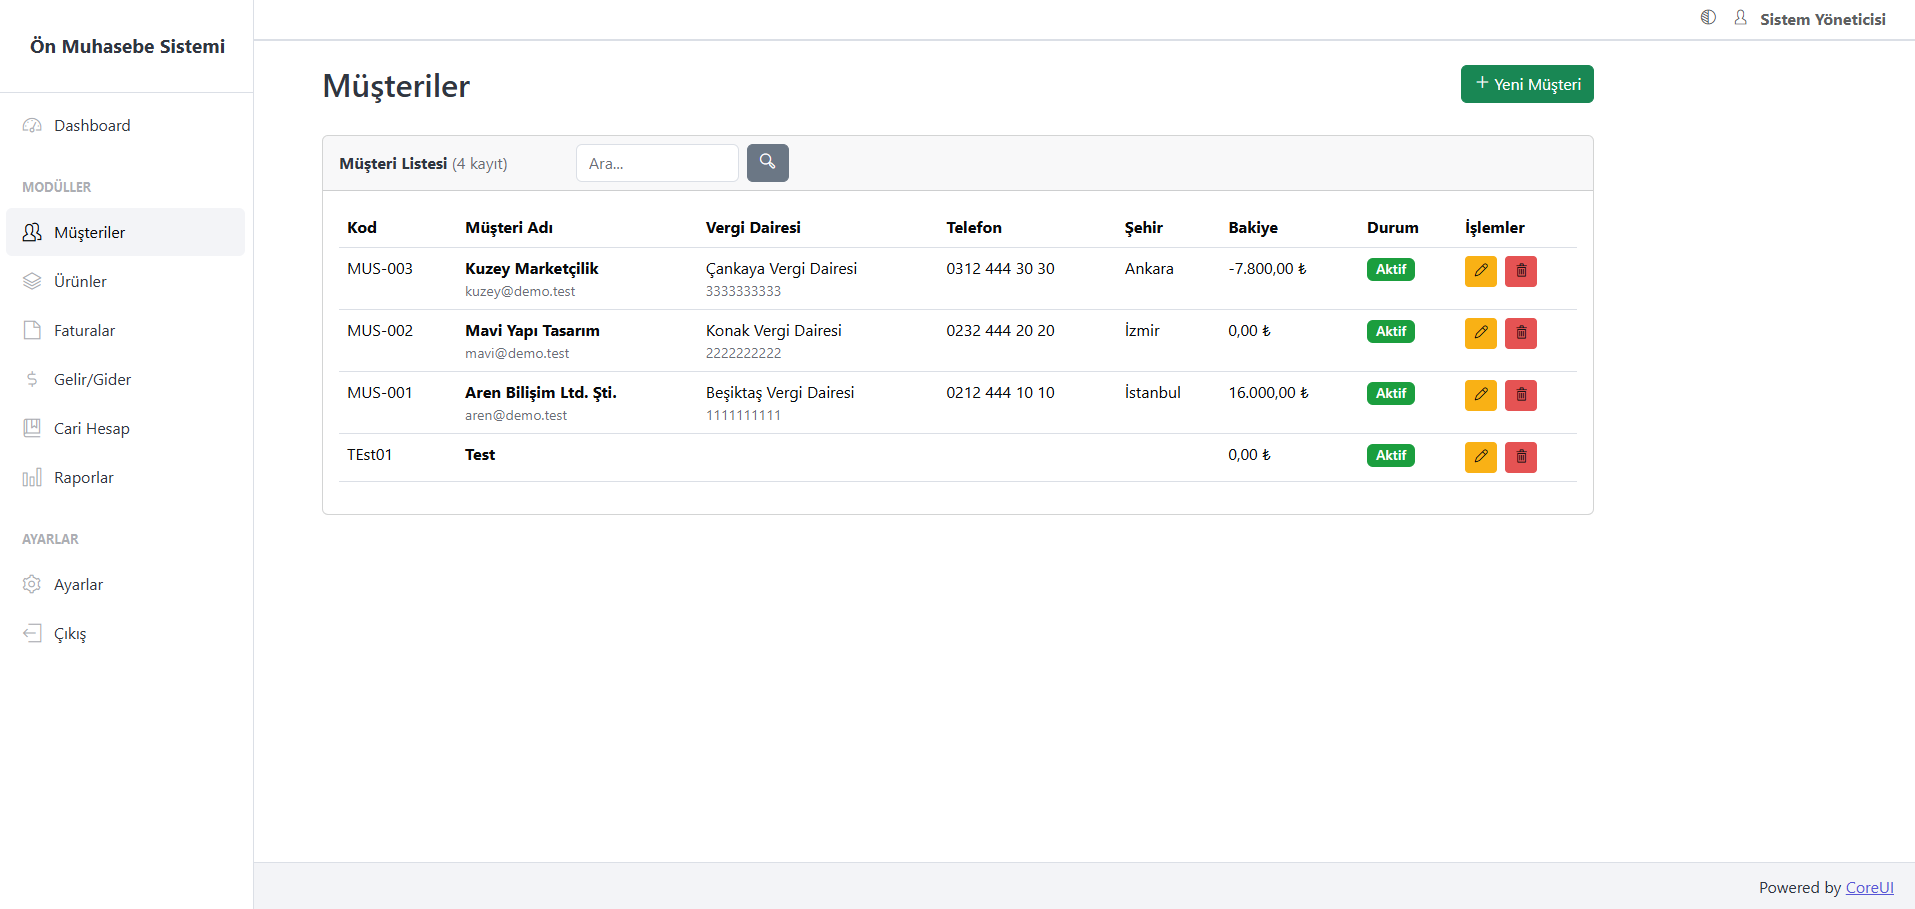This screenshot has width=1915, height=909.
Task: Delete customer Kuzey Marketçilik
Action: coord(1521,271)
